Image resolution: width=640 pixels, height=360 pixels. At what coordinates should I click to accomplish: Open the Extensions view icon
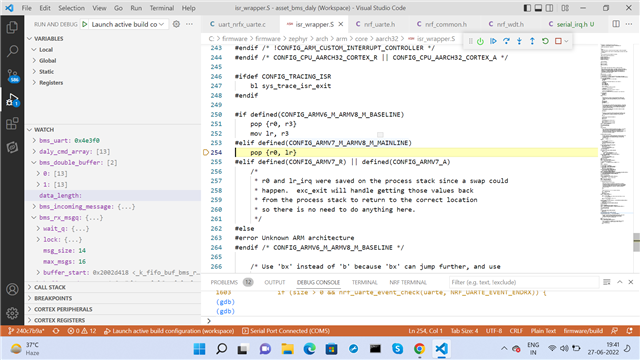click(12, 123)
